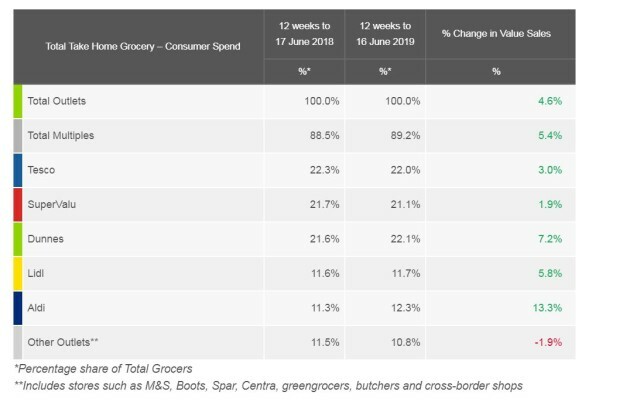Viewport: 630px width, 409px height.
Task: Click the blue color bar beside Tesco
Action: [19, 170]
